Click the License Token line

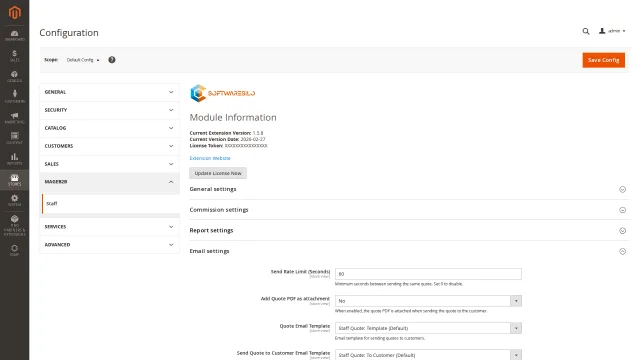[228, 146]
